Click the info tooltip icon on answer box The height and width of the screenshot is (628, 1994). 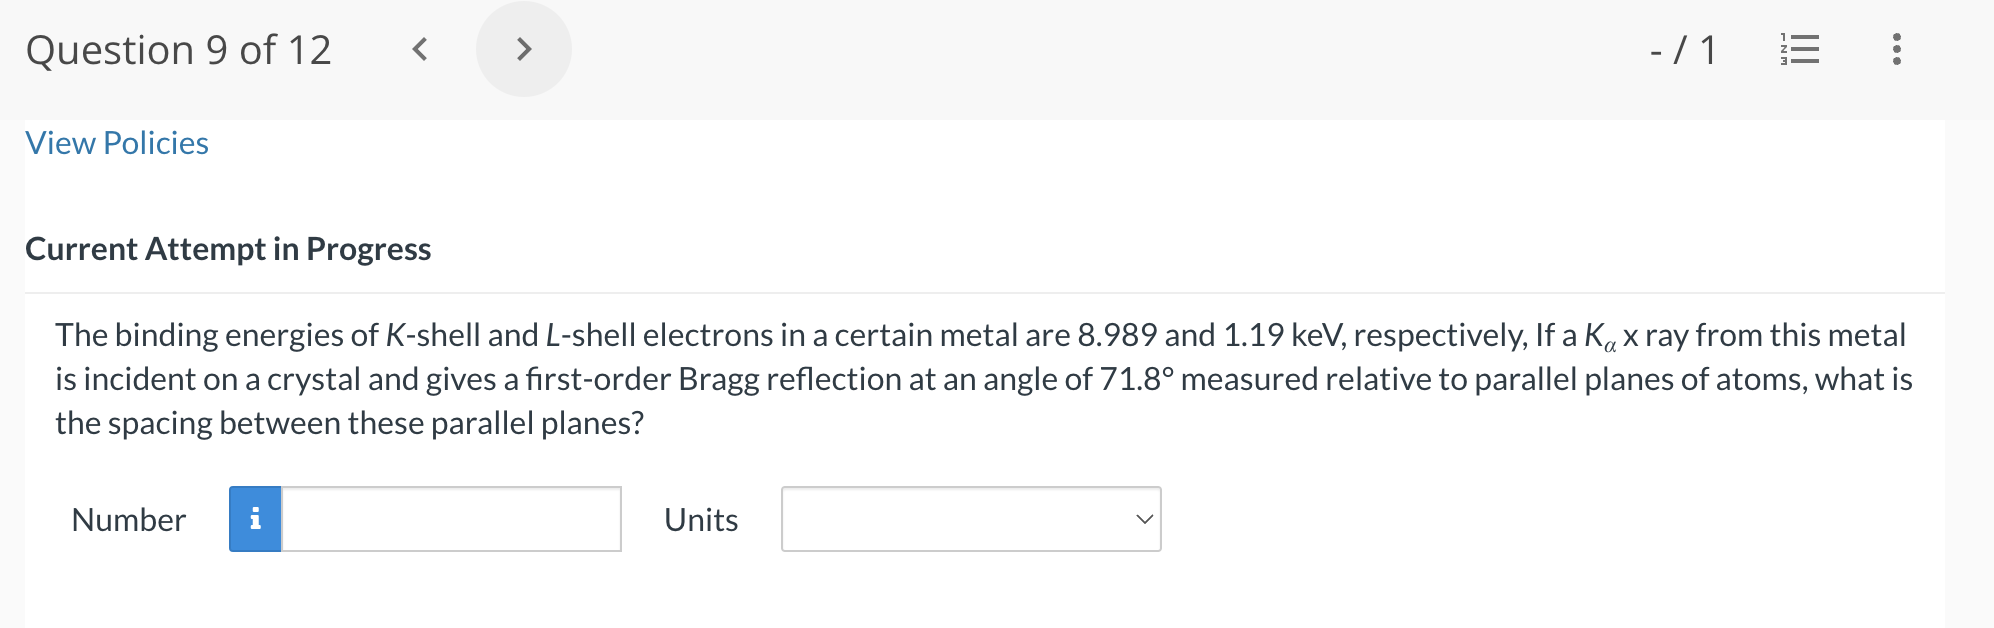click(255, 519)
